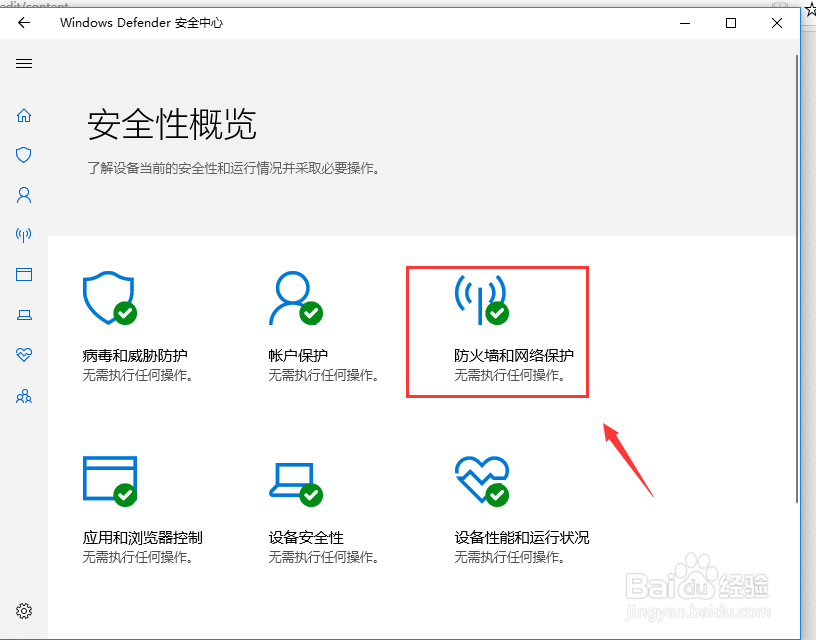
Task: Open account protection sidebar person icon
Action: coord(24,195)
